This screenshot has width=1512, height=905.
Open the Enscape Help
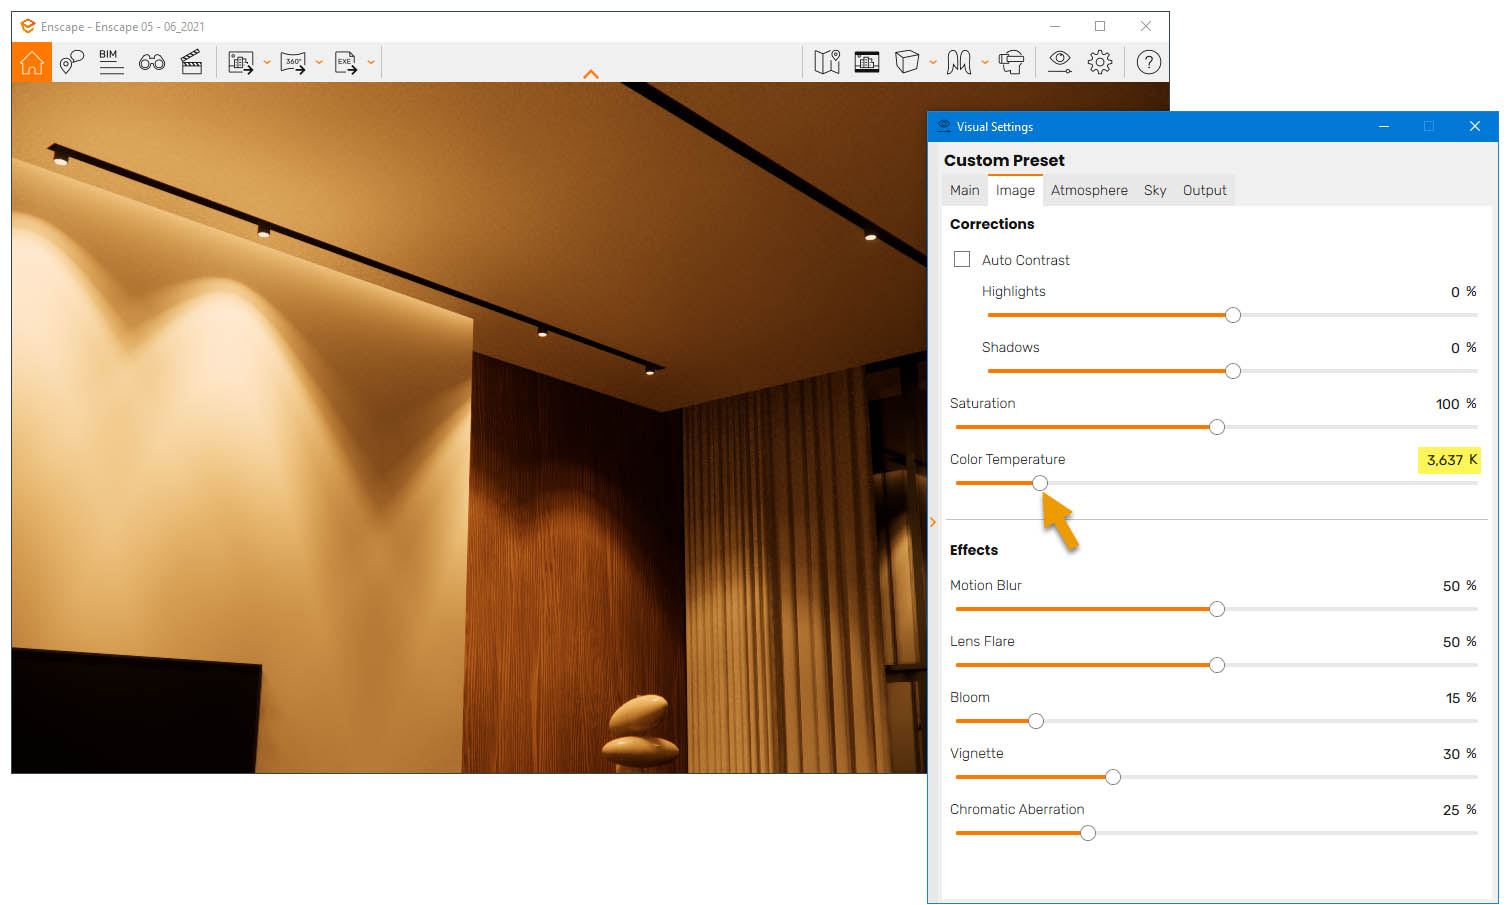tap(1148, 61)
